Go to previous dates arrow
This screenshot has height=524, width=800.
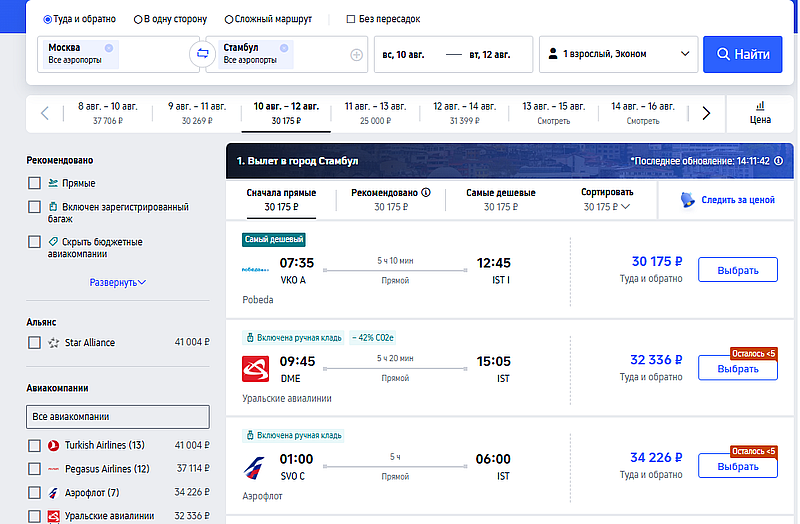45,113
